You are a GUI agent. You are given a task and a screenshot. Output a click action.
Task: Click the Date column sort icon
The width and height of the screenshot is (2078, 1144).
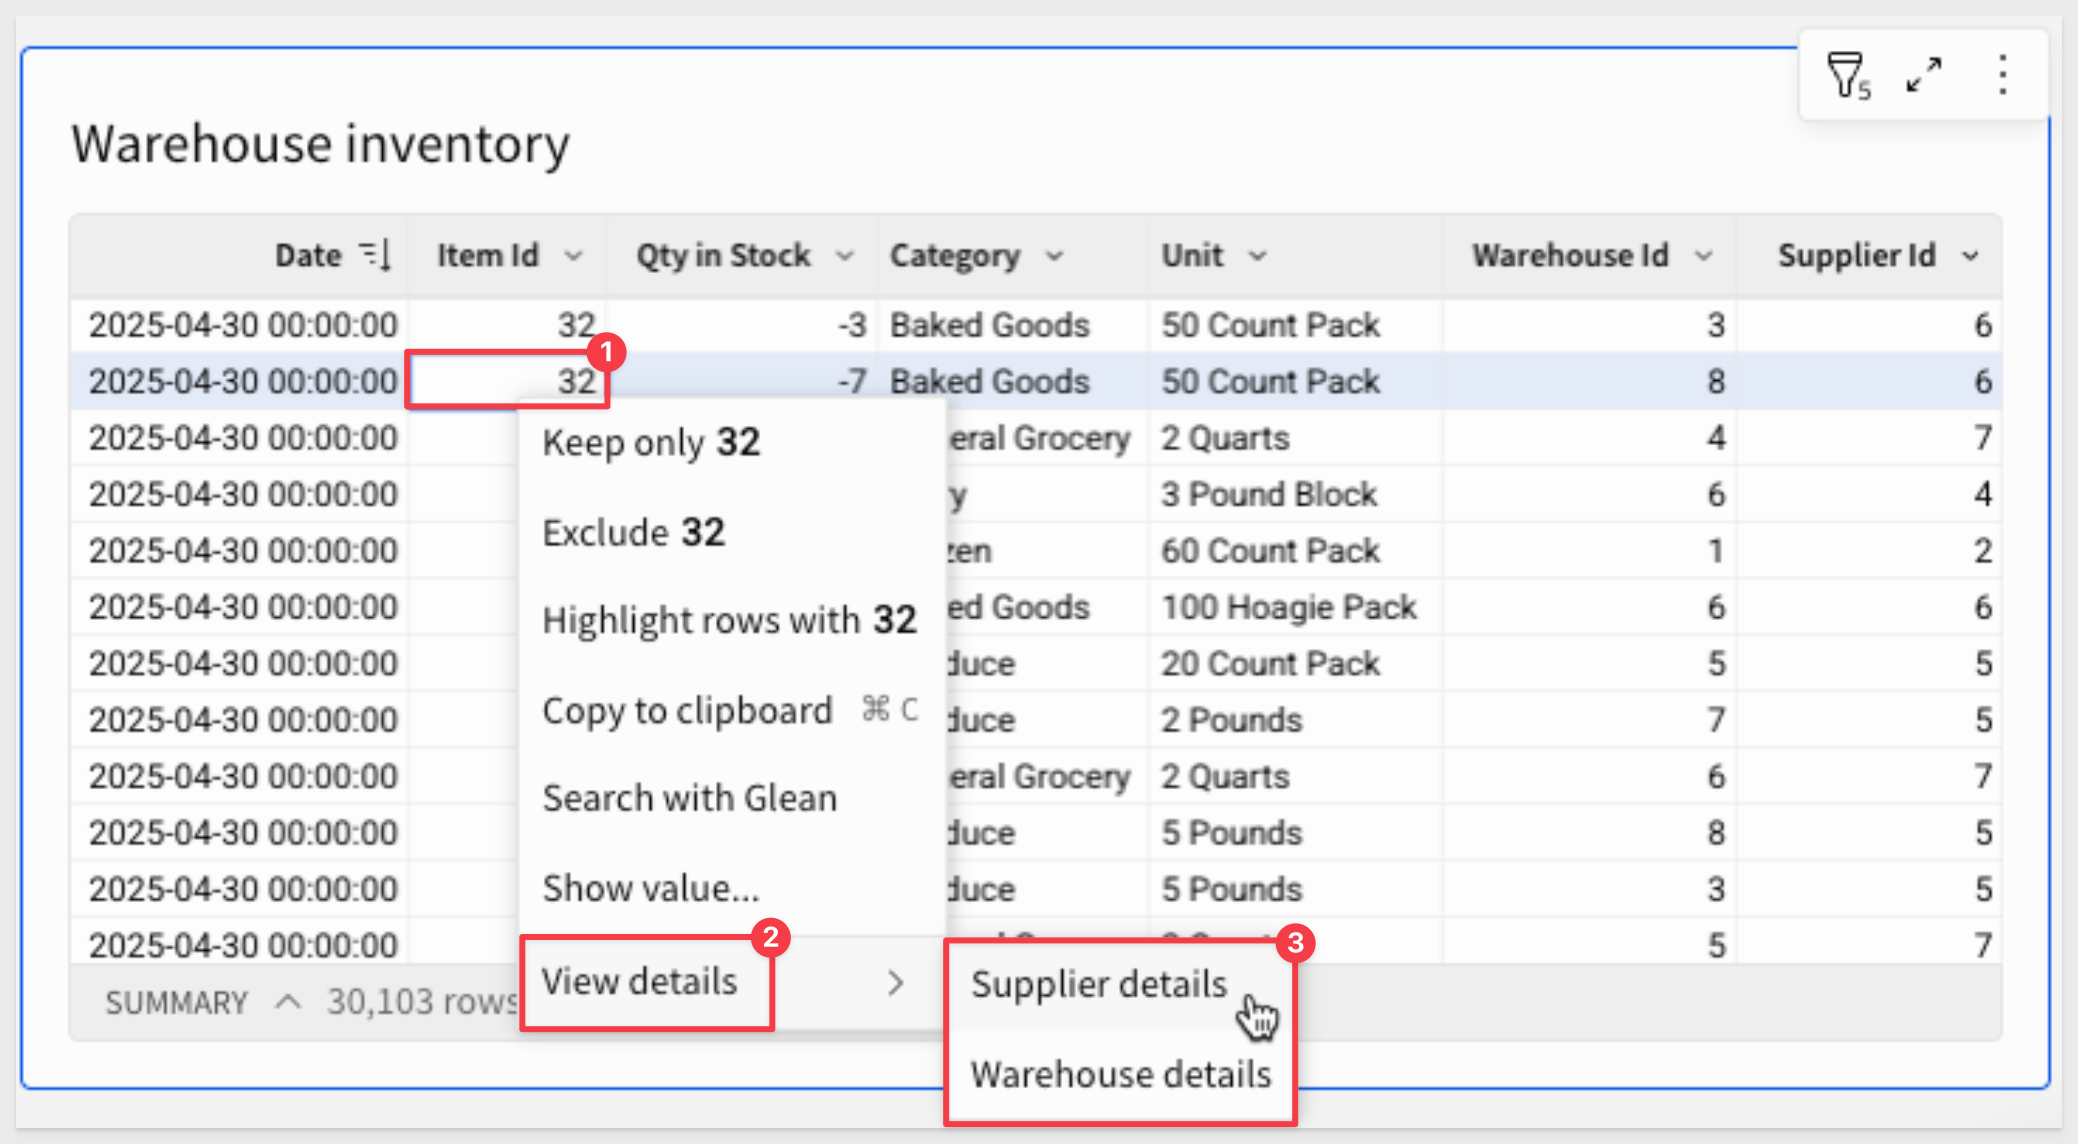coord(376,256)
